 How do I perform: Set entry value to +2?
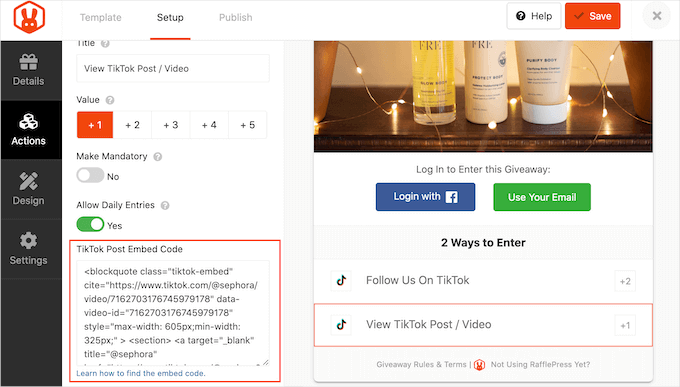(132, 125)
